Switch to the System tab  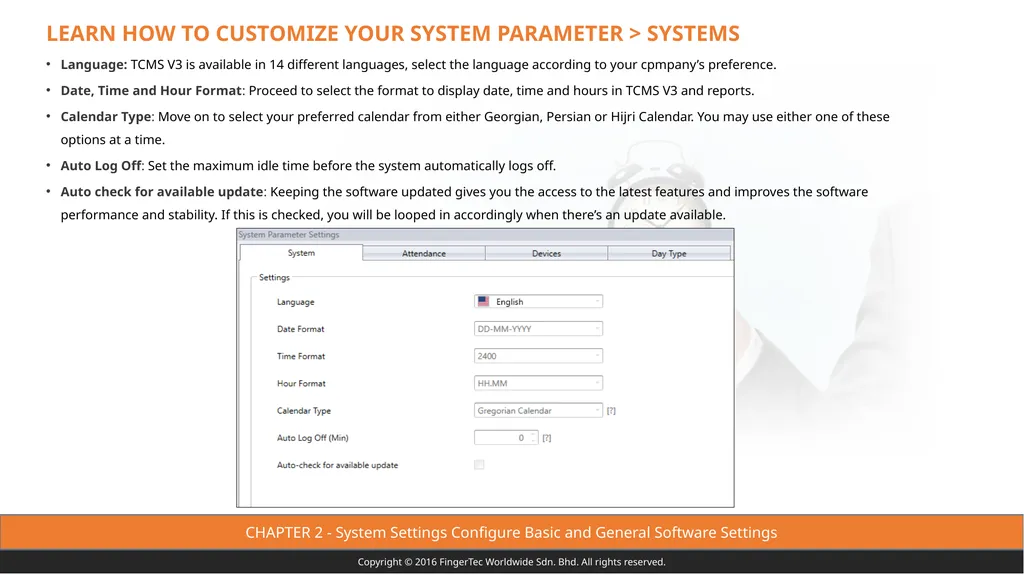click(301, 253)
